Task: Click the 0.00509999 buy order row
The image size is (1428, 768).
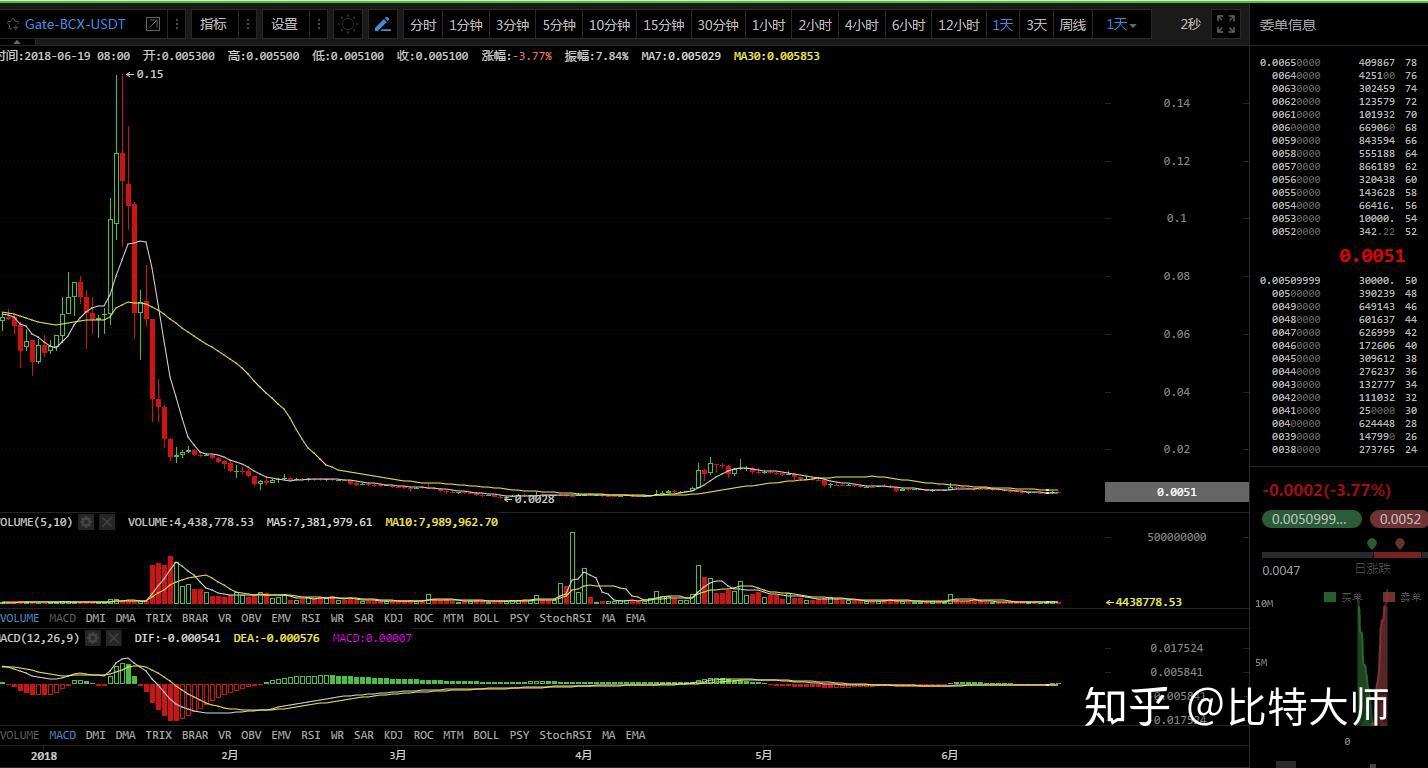Action: pyautogui.click(x=1339, y=280)
